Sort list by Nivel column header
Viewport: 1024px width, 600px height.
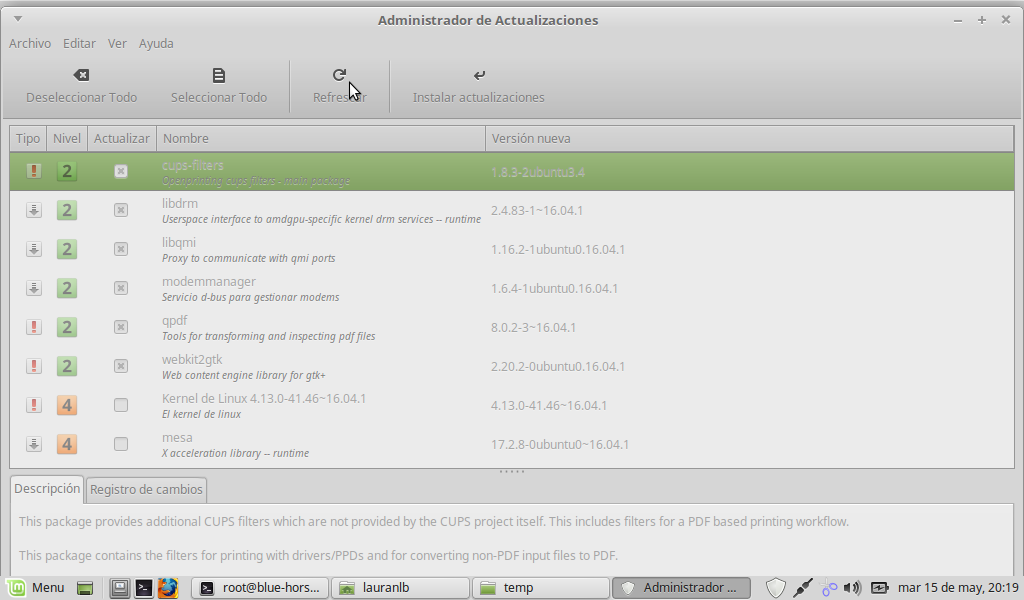(x=67, y=138)
